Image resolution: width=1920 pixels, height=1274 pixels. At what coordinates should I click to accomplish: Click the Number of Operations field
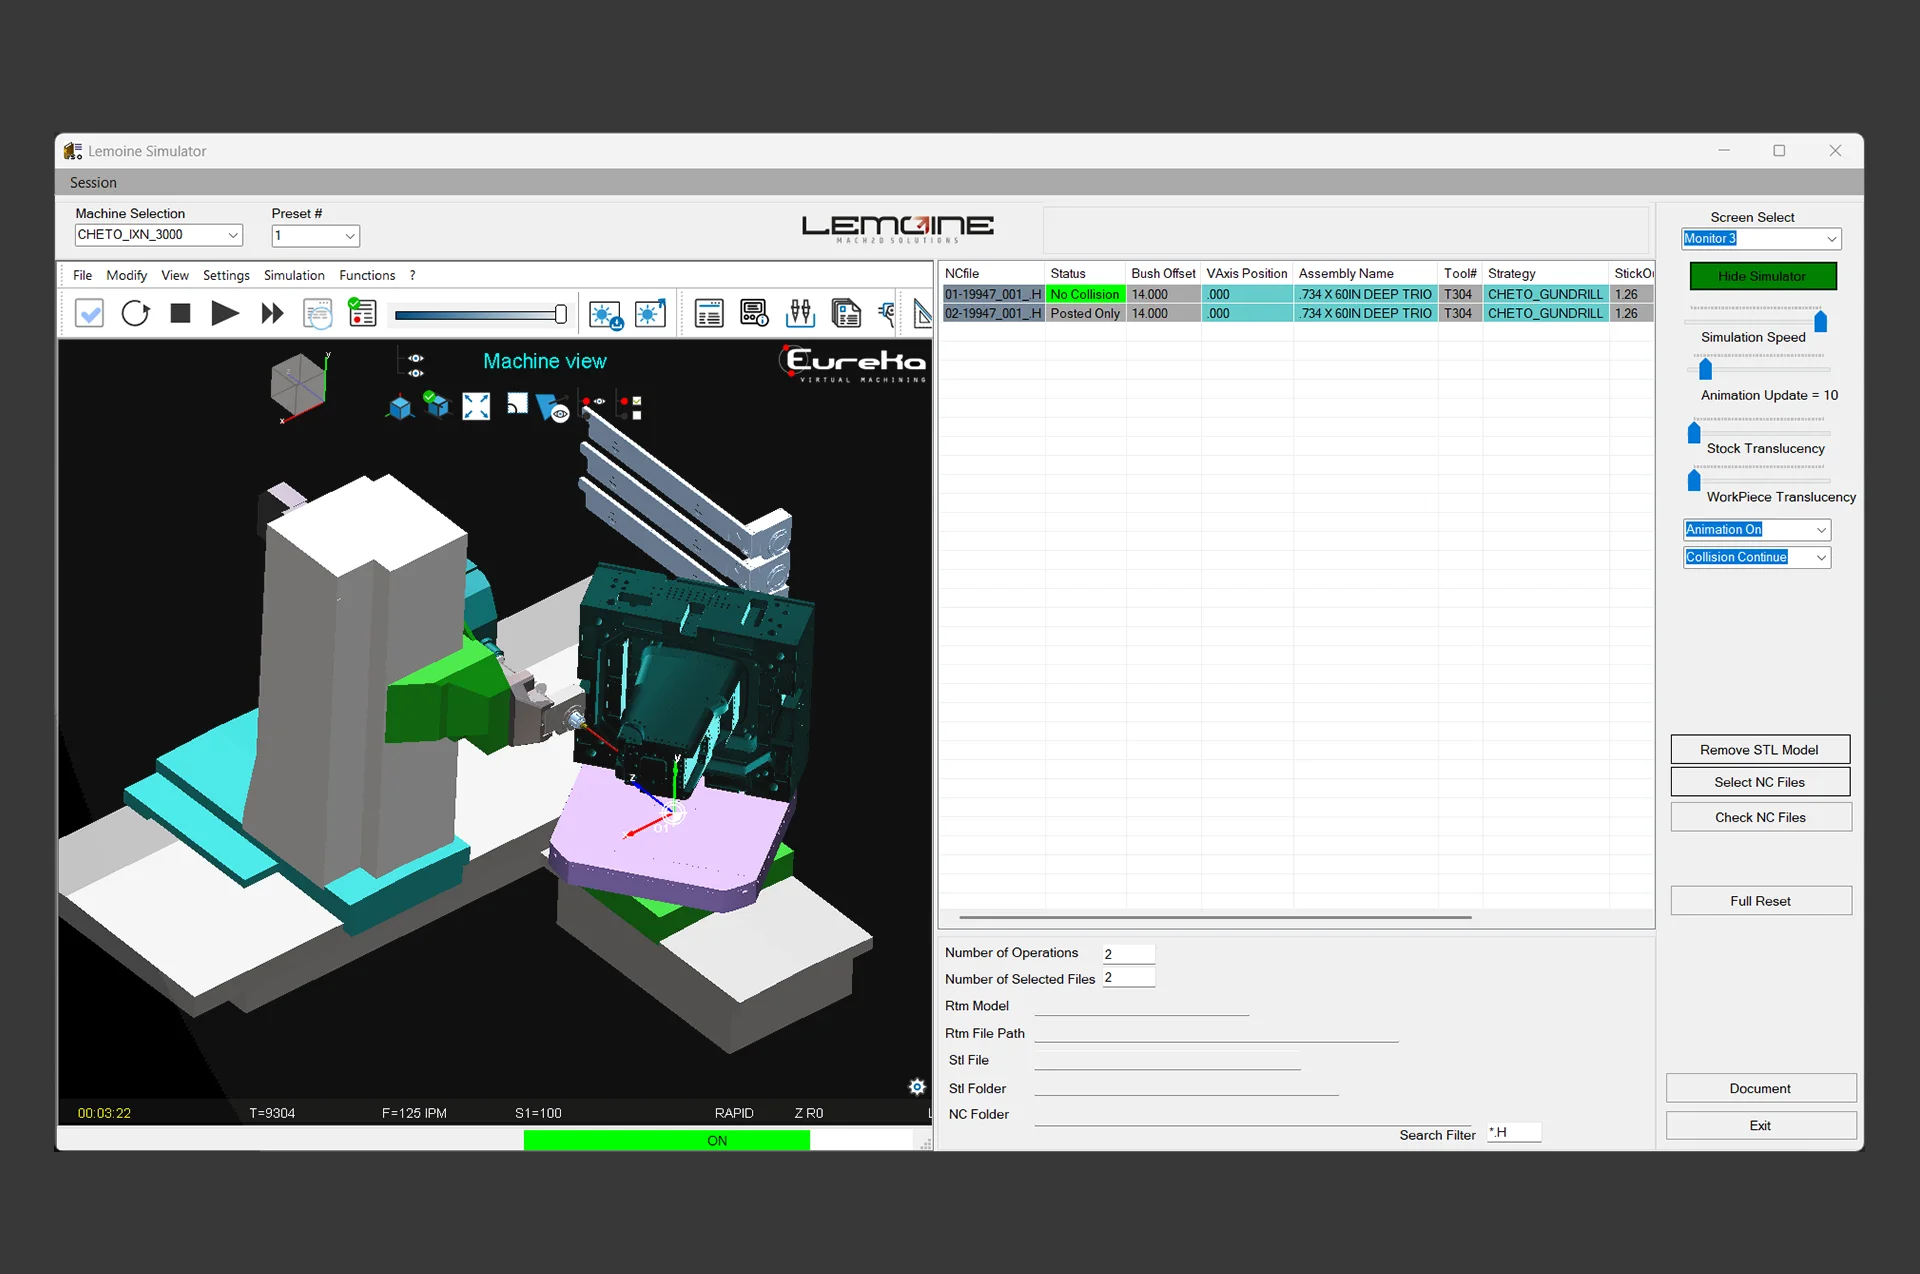click(1129, 954)
